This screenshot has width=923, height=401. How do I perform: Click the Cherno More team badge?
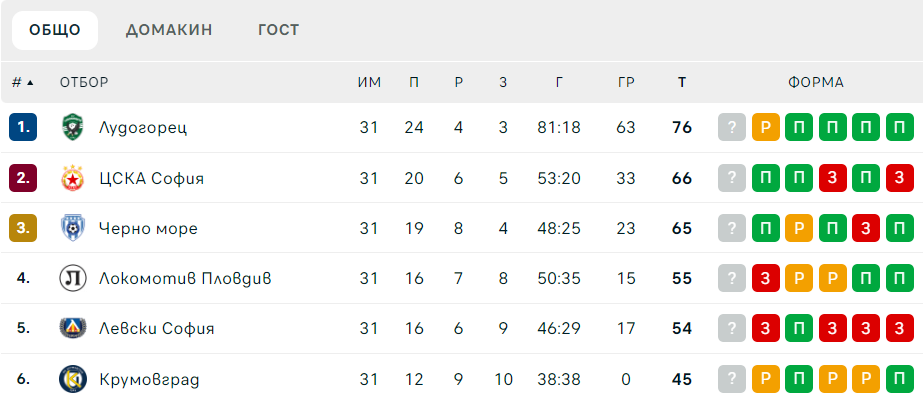(73, 228)
